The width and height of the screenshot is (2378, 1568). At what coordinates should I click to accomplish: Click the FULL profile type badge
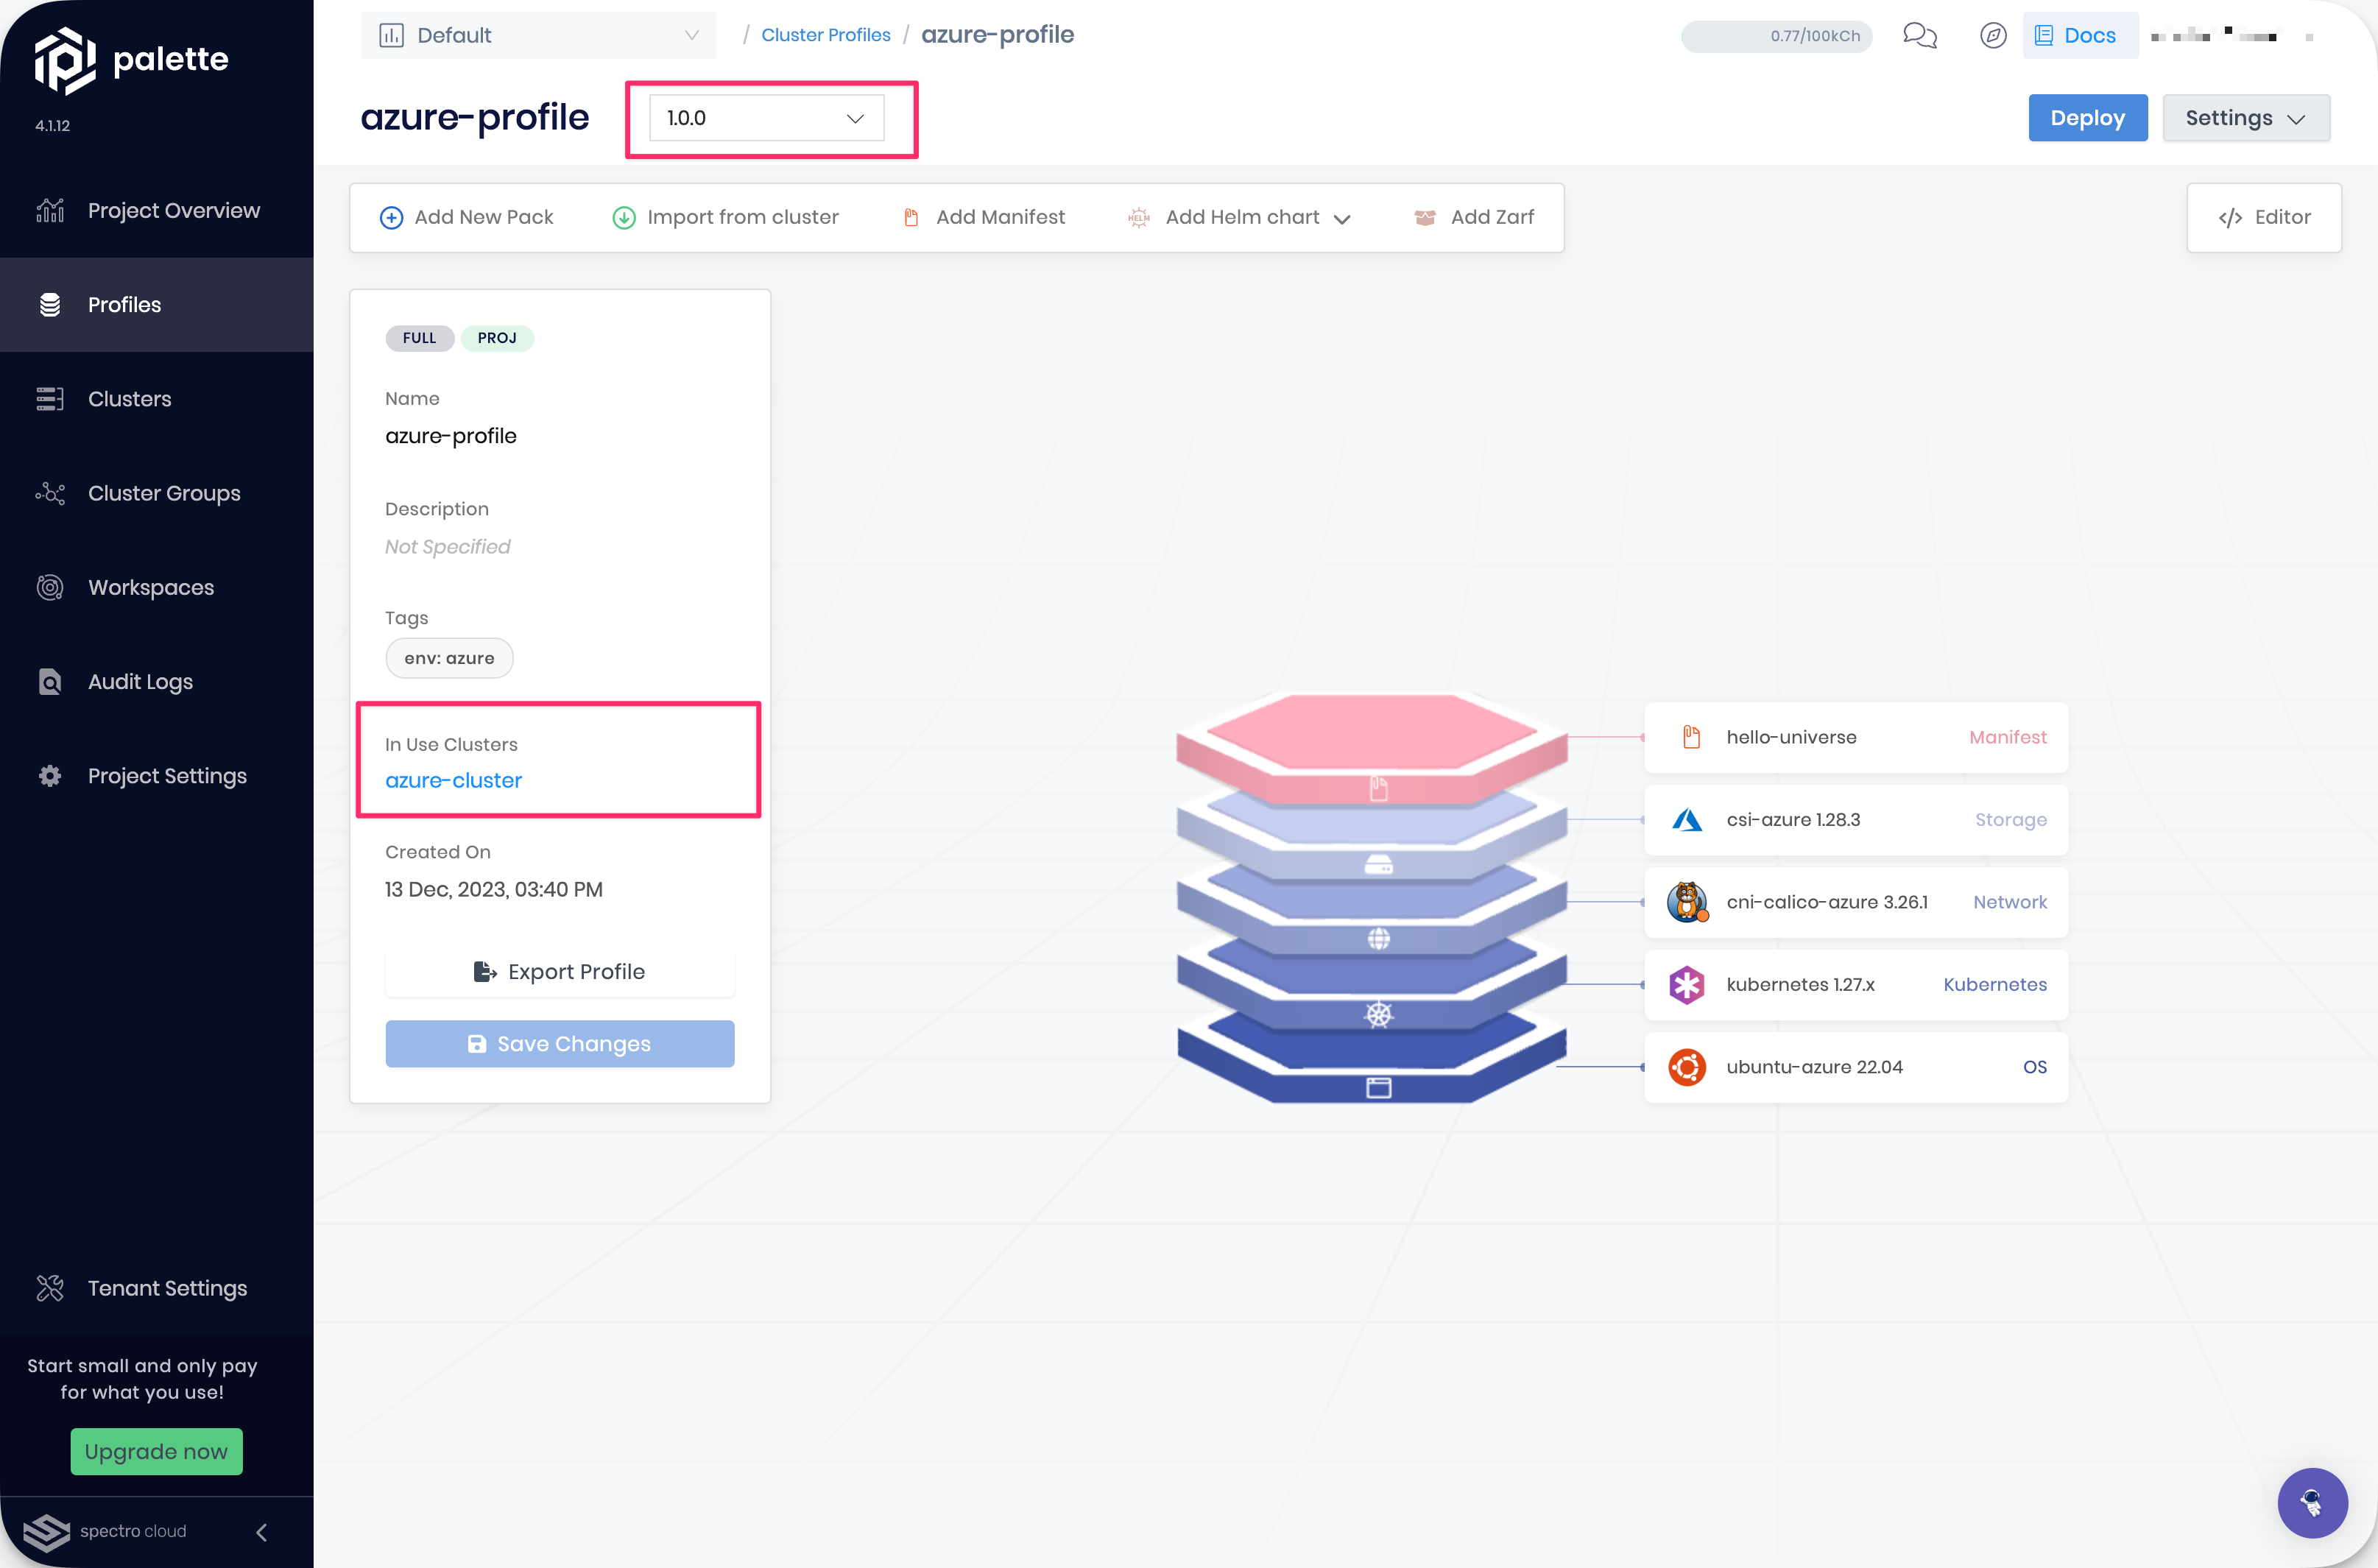click(x=419, y=338)
